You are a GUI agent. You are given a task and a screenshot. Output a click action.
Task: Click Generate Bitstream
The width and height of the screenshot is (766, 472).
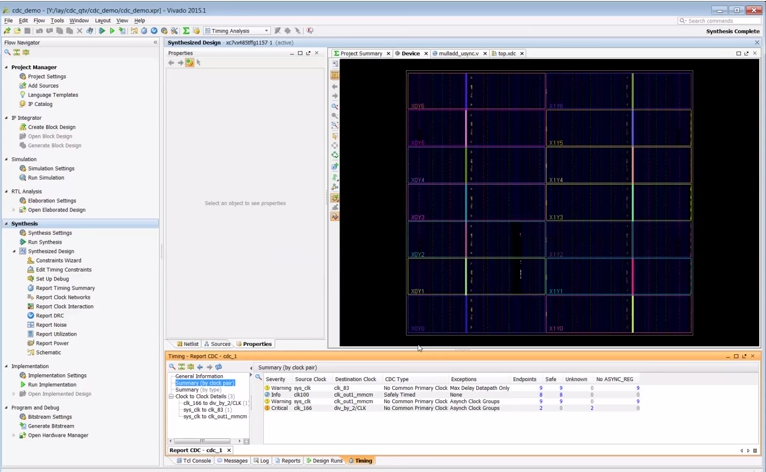[50, 426]
